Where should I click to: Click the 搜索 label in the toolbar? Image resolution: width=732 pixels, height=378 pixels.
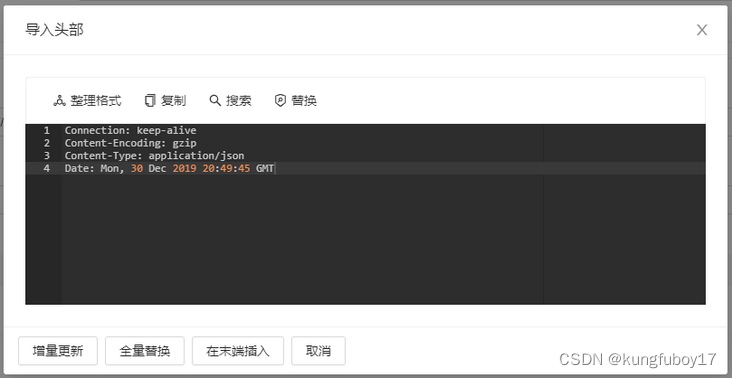coord(239,100)
